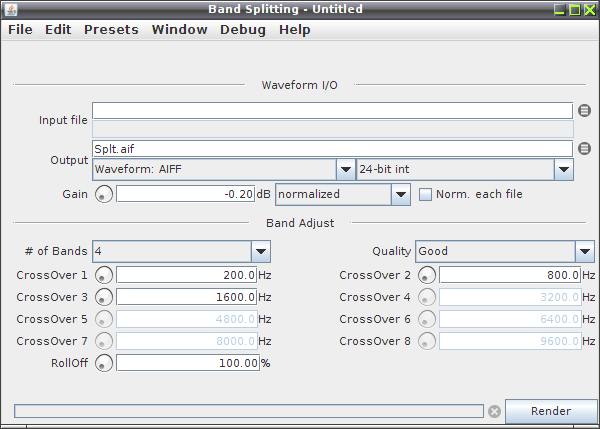Viewport: 600px width, 429px height.
Task: Open the # of Bands dropdown
Action: pyautogui.click(x=181, y=251)
